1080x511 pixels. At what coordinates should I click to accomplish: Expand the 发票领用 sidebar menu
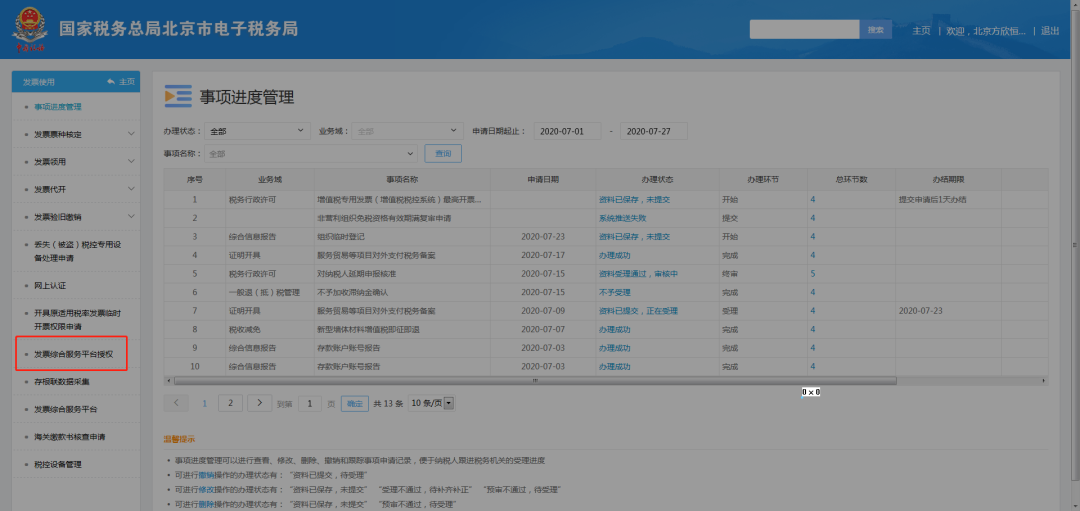(132, 161)
